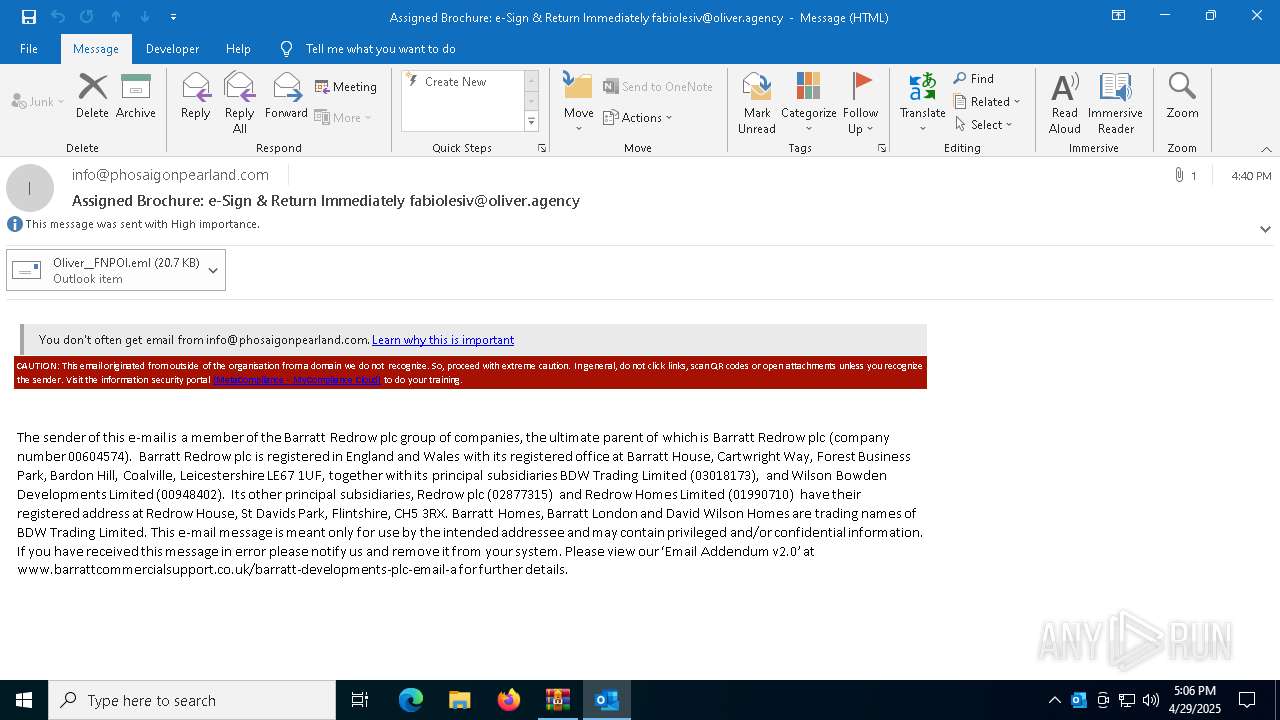
Task: Open Oliver__FNPOI.eml attachment
Action: [106, 270]
